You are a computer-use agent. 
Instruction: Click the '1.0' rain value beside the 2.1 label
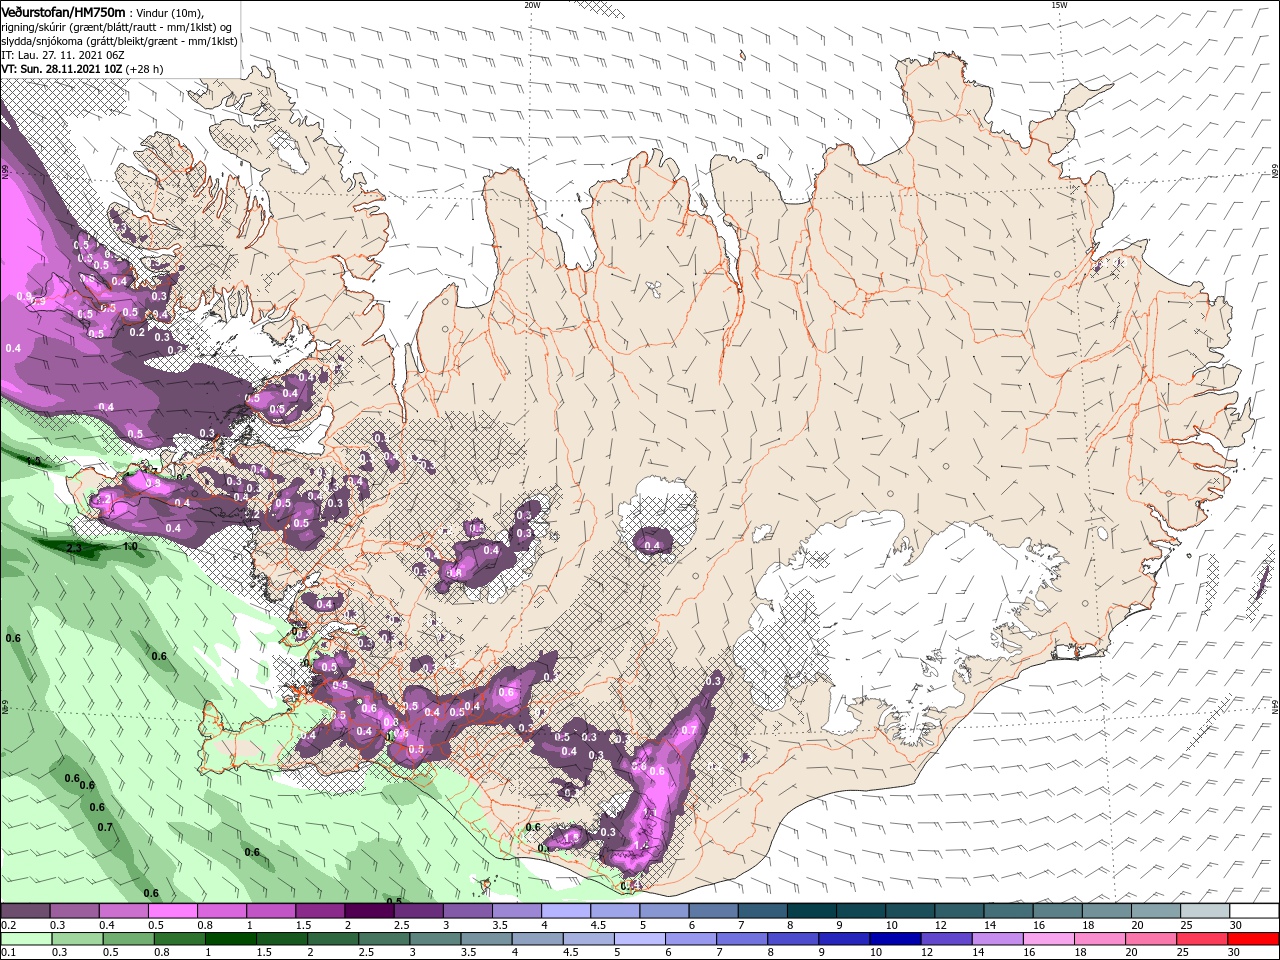tap(130, 546)
